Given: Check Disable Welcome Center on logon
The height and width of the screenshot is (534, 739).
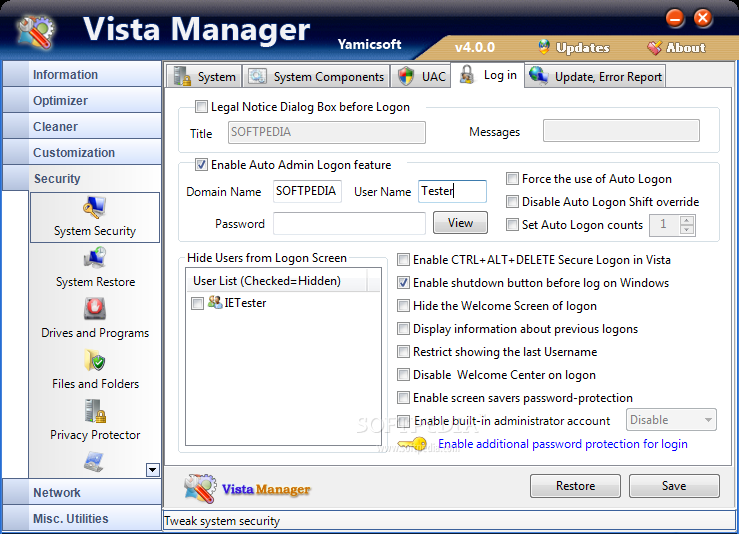Looking at the screenshot, I should (x=403, y=375).
